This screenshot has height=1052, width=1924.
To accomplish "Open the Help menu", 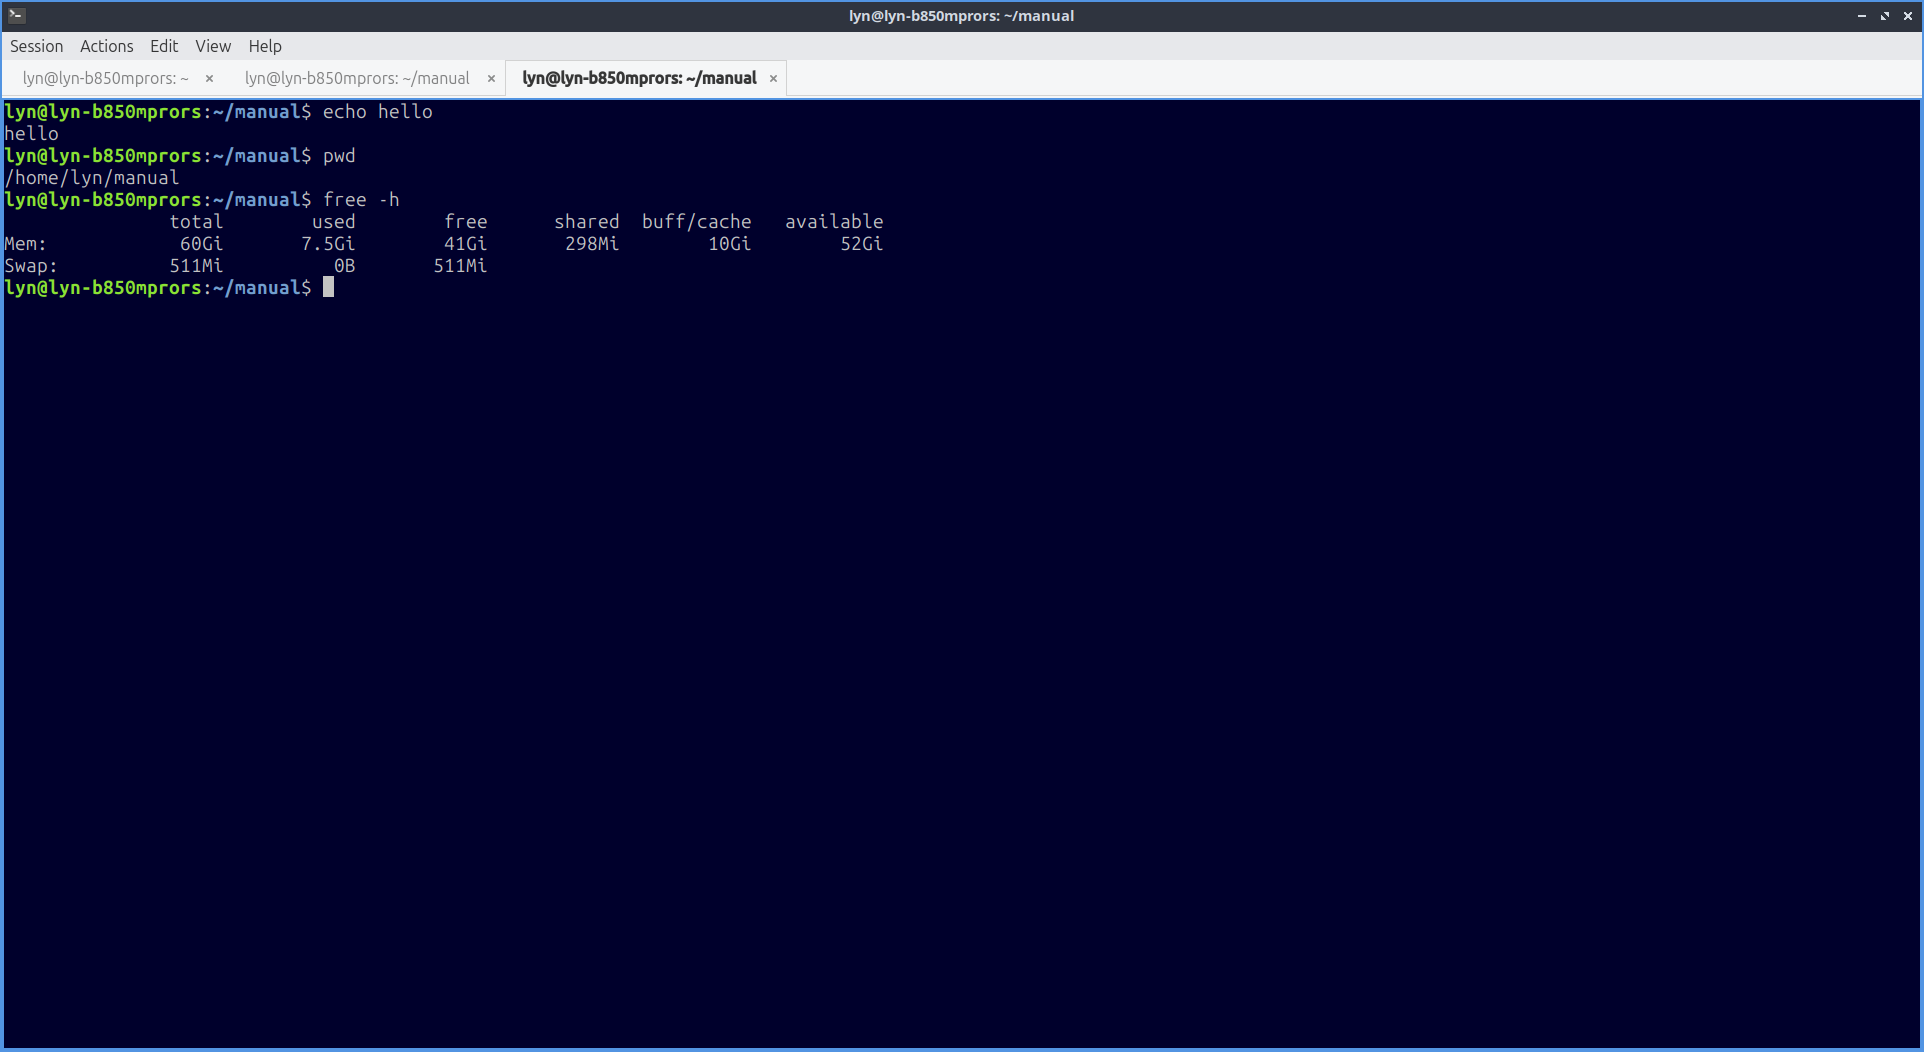I will coord(265,46).
